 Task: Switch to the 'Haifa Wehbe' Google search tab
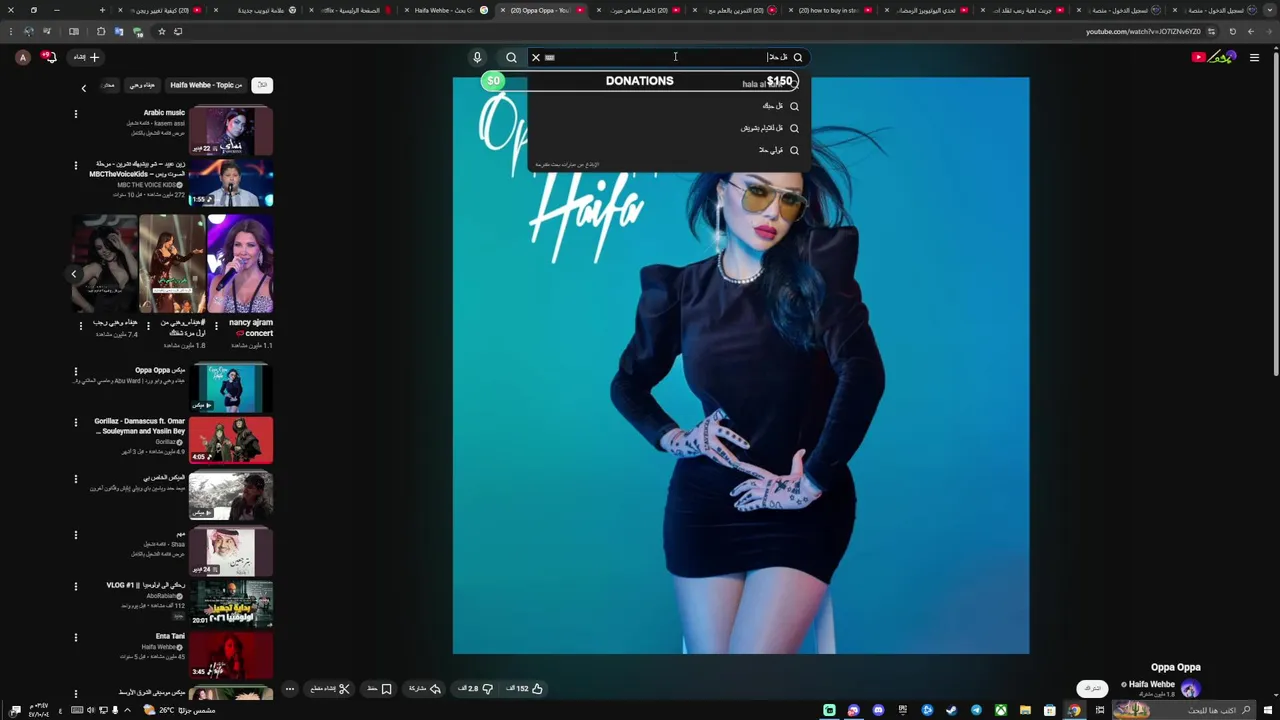click(445, 10)
